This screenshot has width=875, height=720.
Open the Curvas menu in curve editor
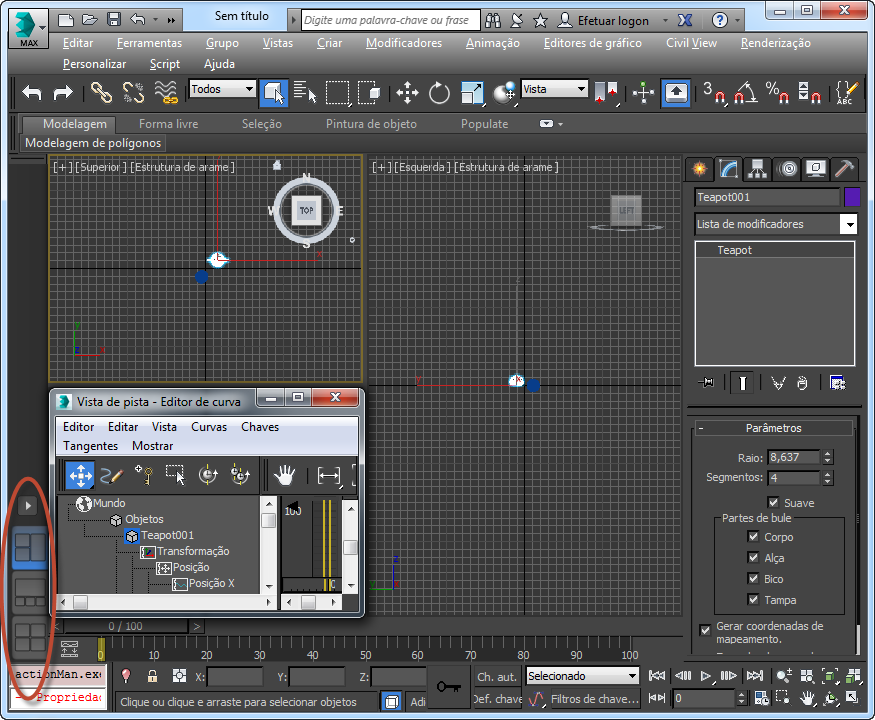point(209,427)
